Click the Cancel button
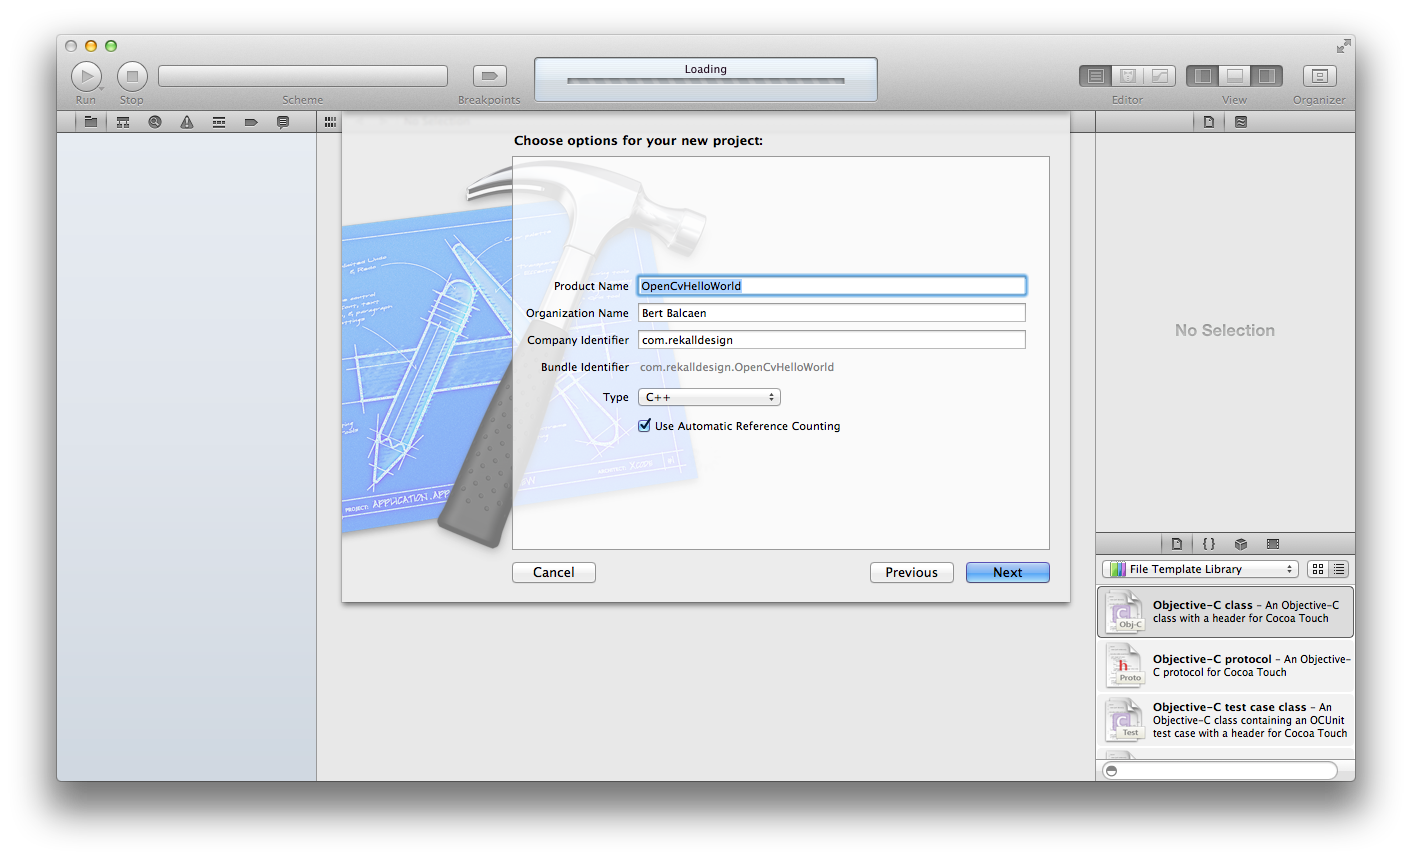1412x860 pixels. tap(554, 572)
